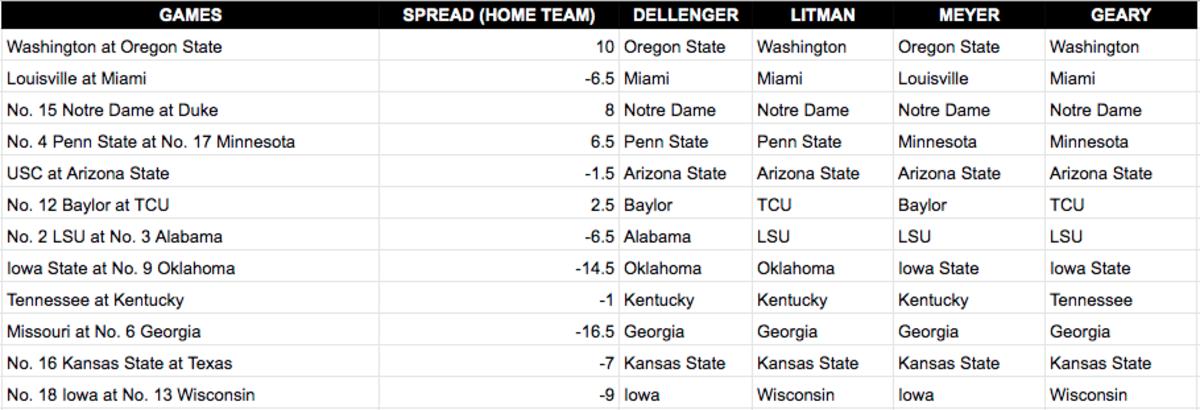
Task: Select the Washington at Oregon State cell
Action: pyautogui.click(x=190, y=46)
